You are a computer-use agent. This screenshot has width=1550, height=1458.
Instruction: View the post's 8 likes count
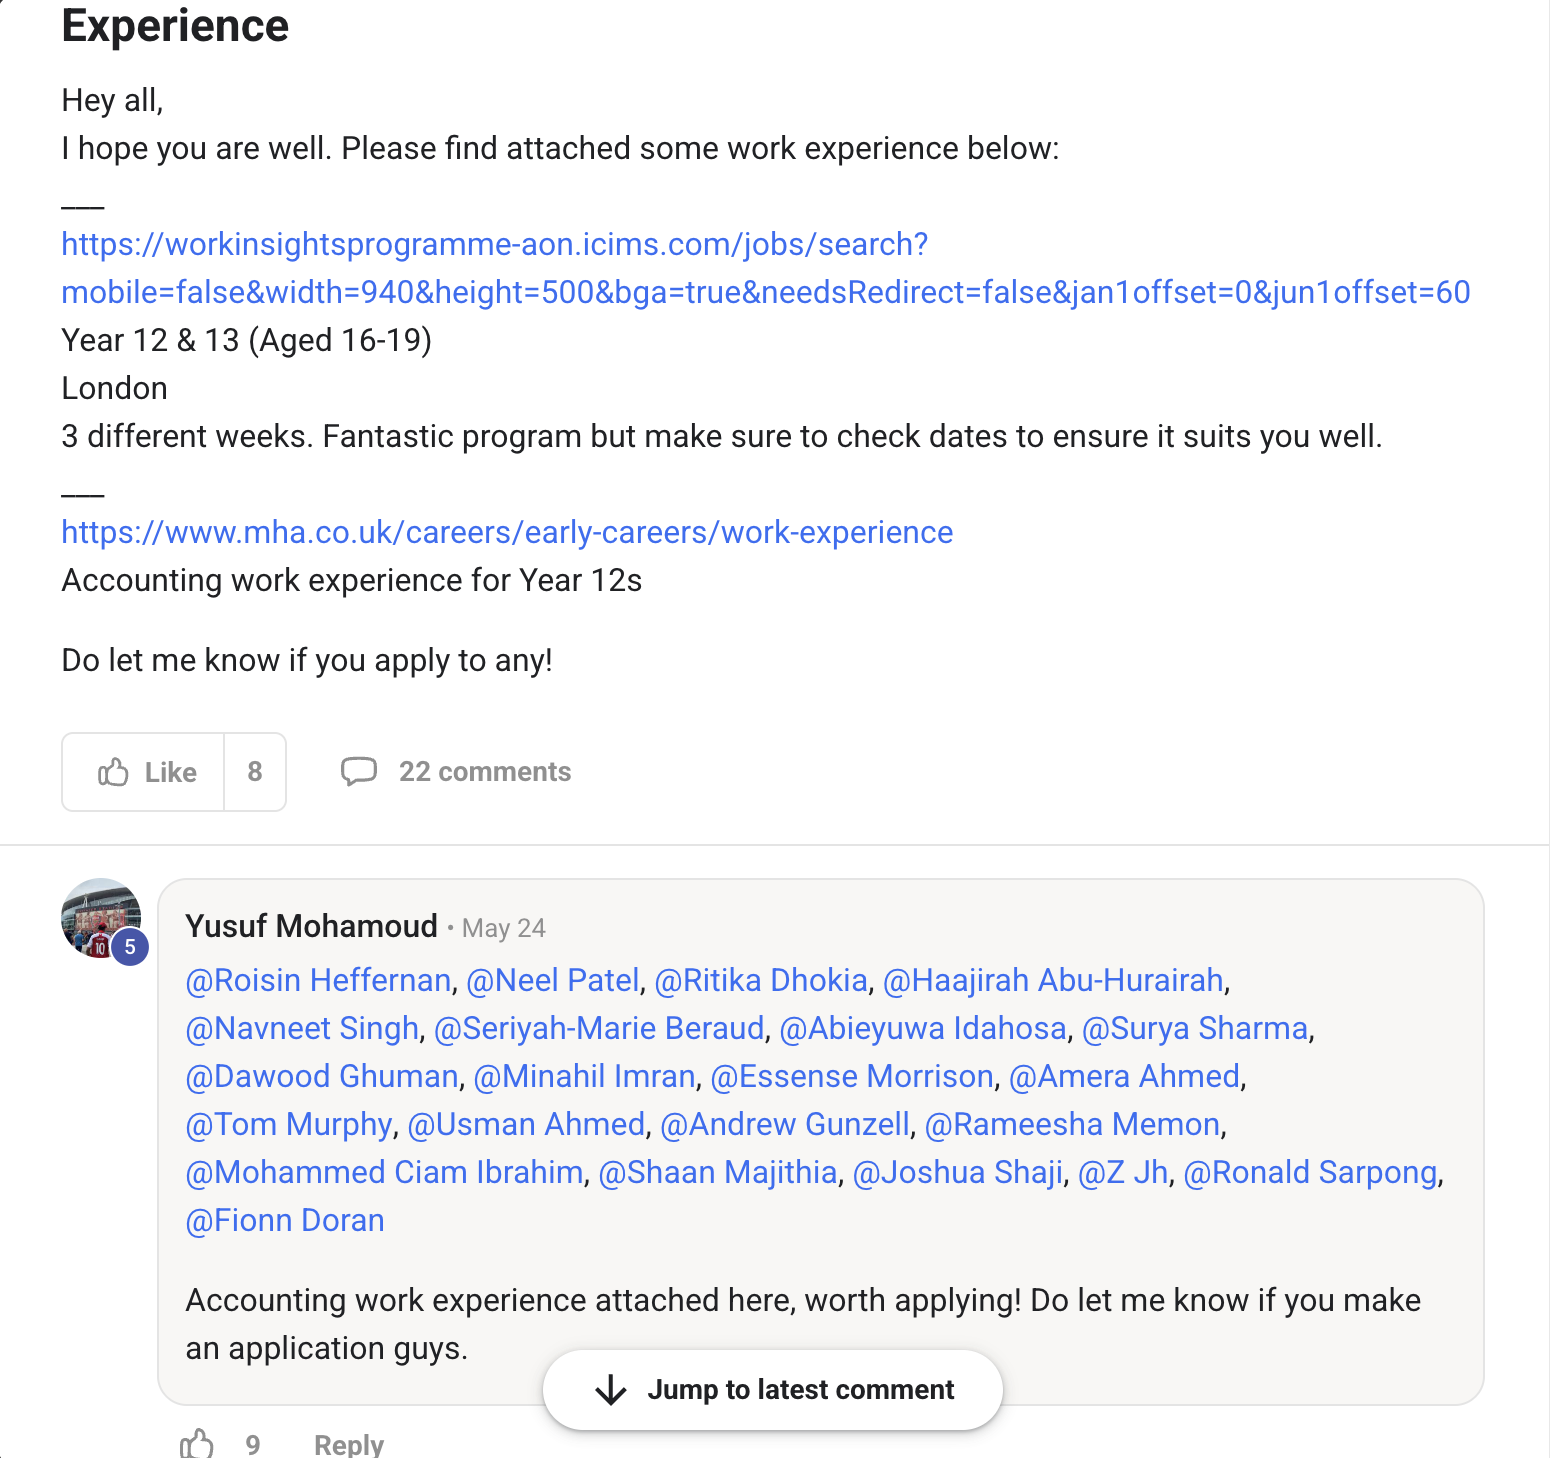(255, 772)
